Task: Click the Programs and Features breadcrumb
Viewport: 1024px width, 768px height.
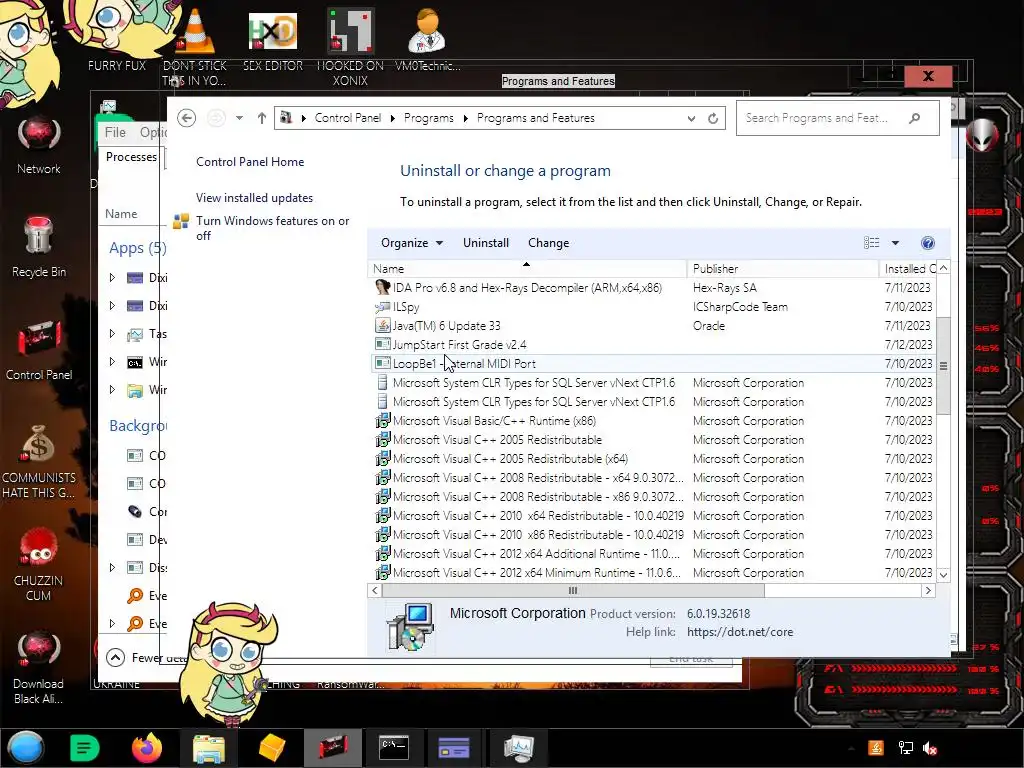Action: click(536, 118)
